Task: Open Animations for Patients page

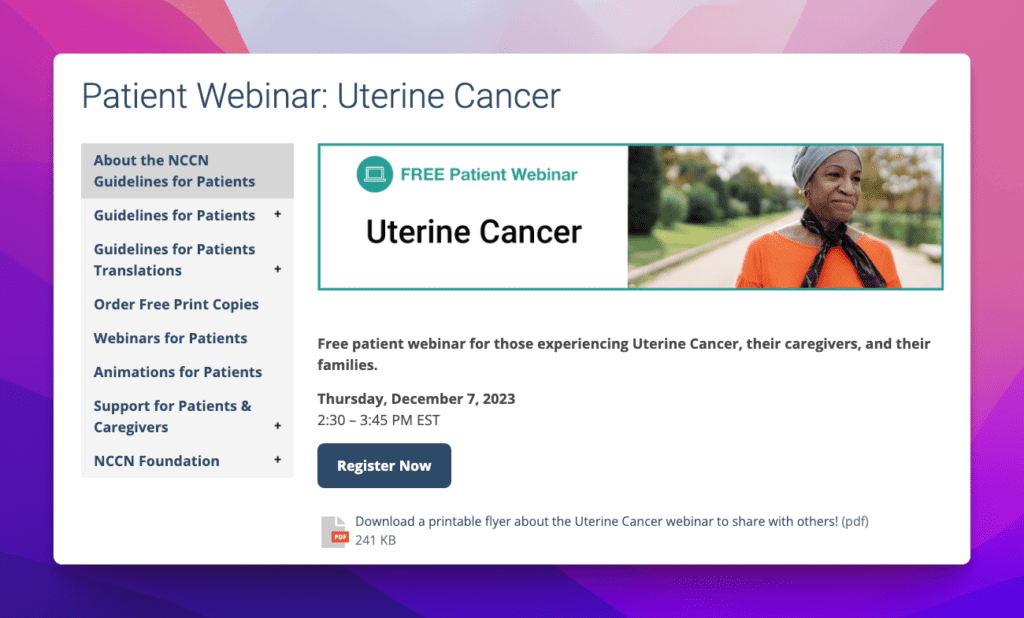Action: tap(178, 372)
